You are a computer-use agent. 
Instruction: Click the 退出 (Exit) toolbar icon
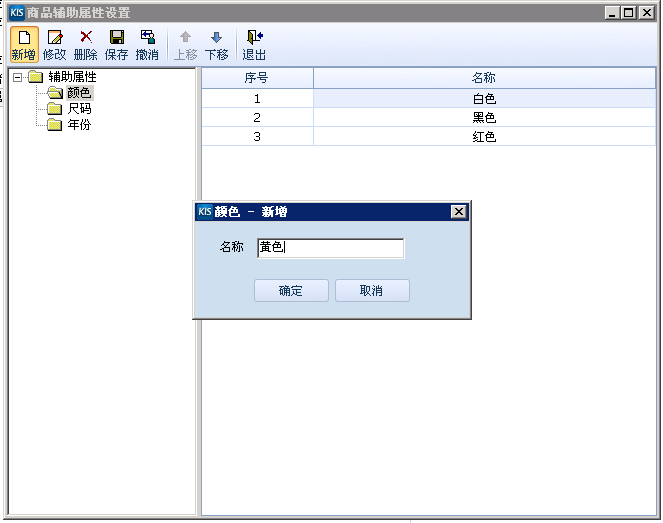254,37
